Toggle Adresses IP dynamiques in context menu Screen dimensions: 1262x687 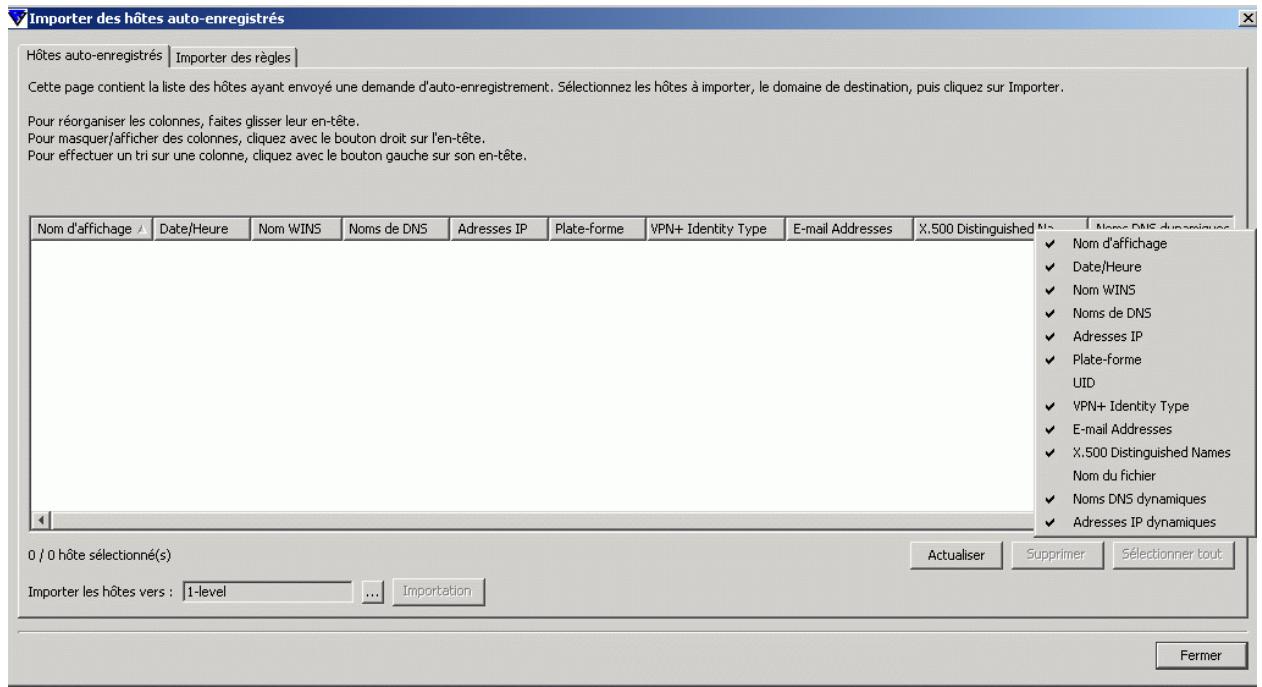(1145, 521)
